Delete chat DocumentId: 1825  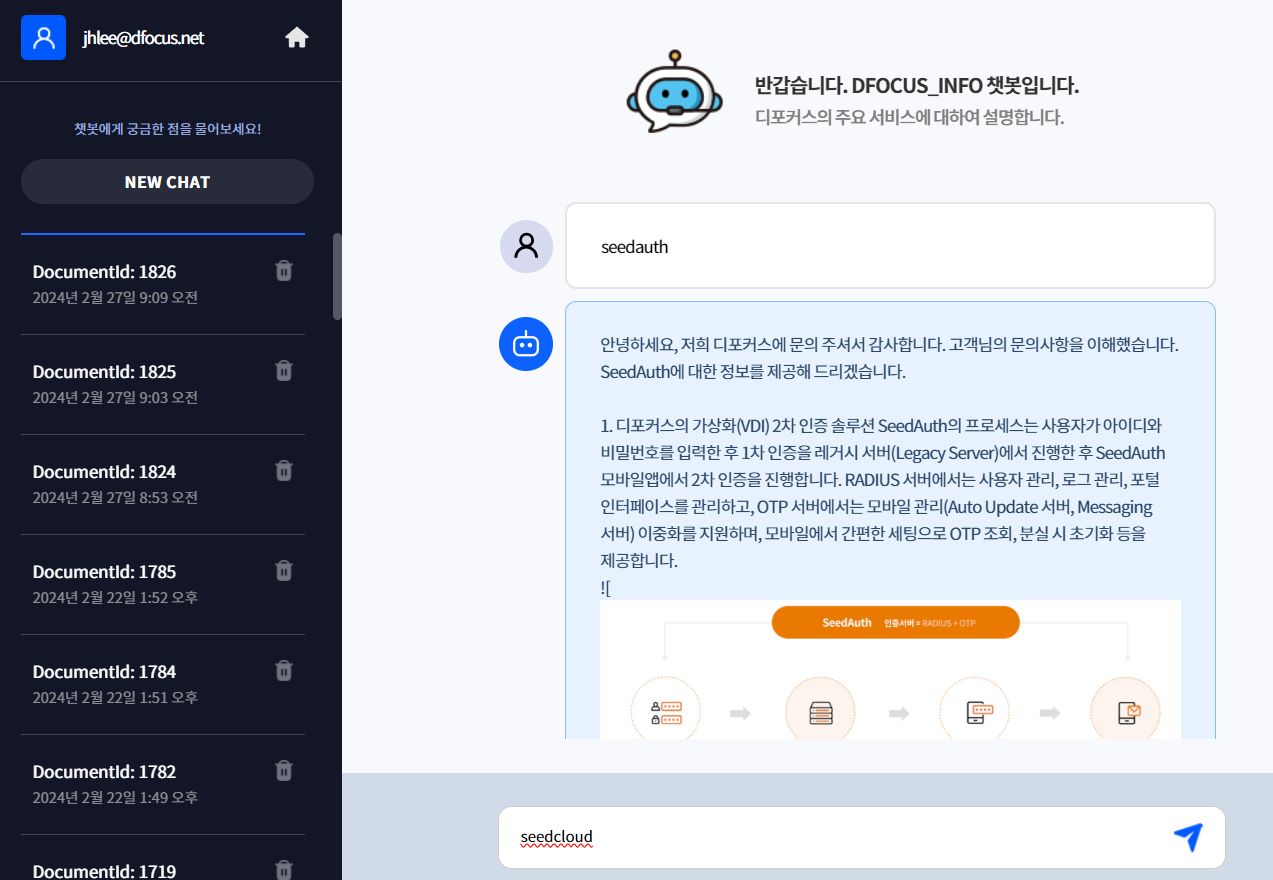(284, 371)
